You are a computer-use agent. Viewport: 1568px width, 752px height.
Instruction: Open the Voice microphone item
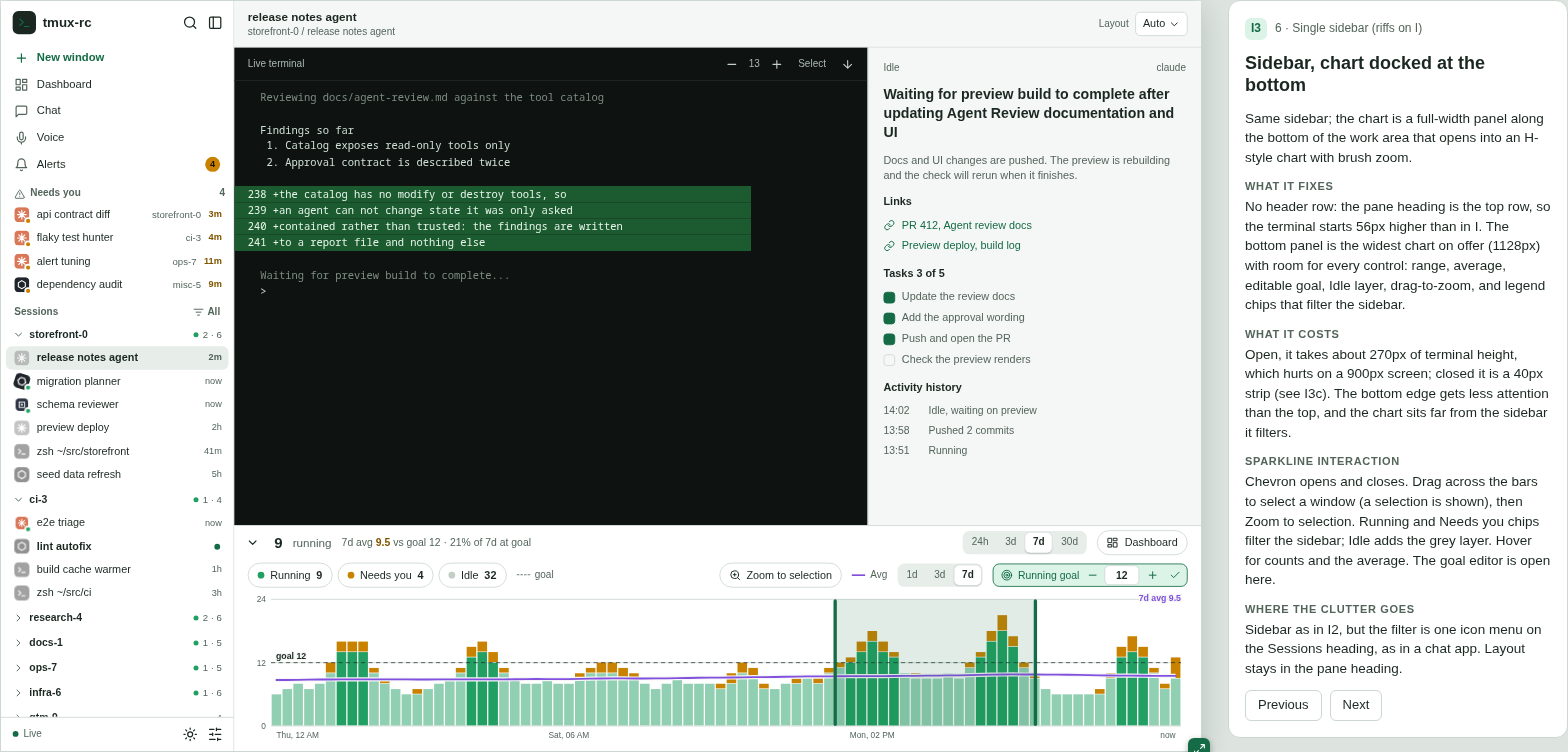pos(117,137)
